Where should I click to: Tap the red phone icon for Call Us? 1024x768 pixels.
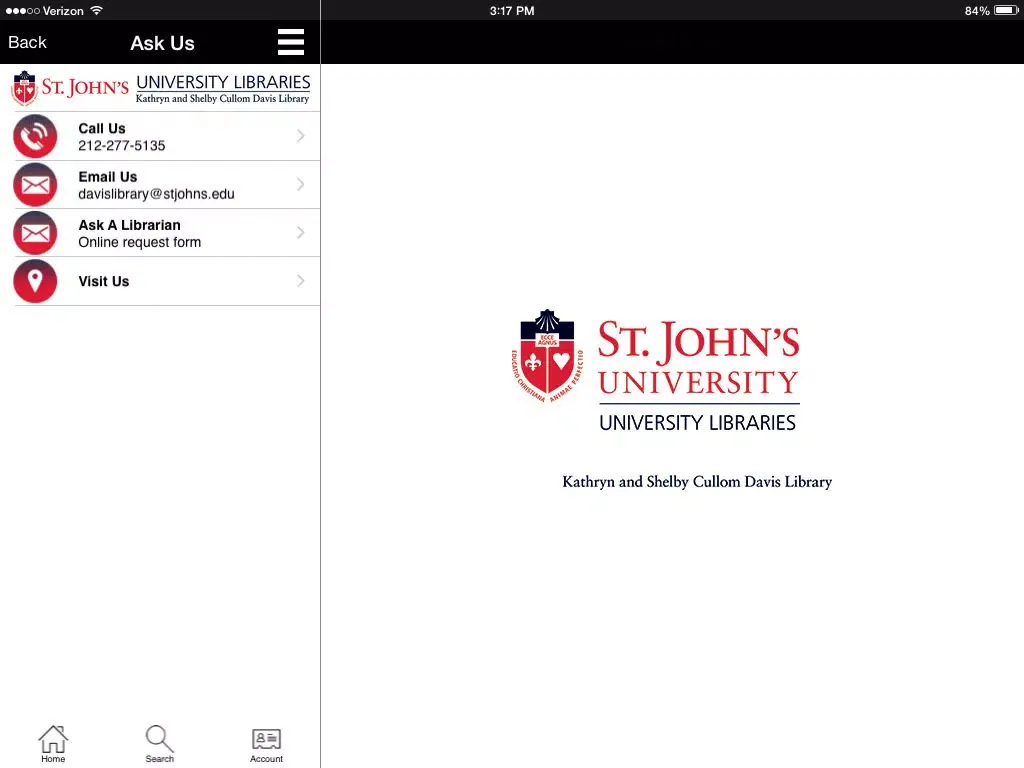tap(35, 136)
